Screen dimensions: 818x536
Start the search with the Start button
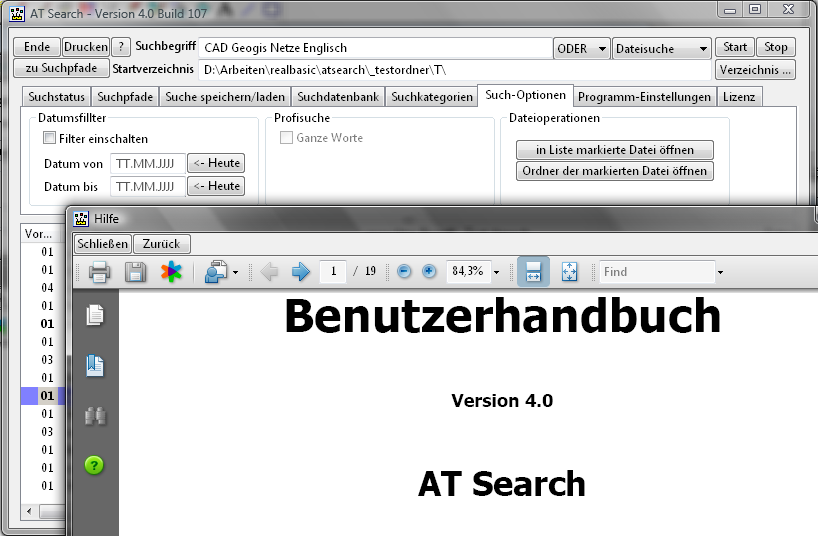735,47
